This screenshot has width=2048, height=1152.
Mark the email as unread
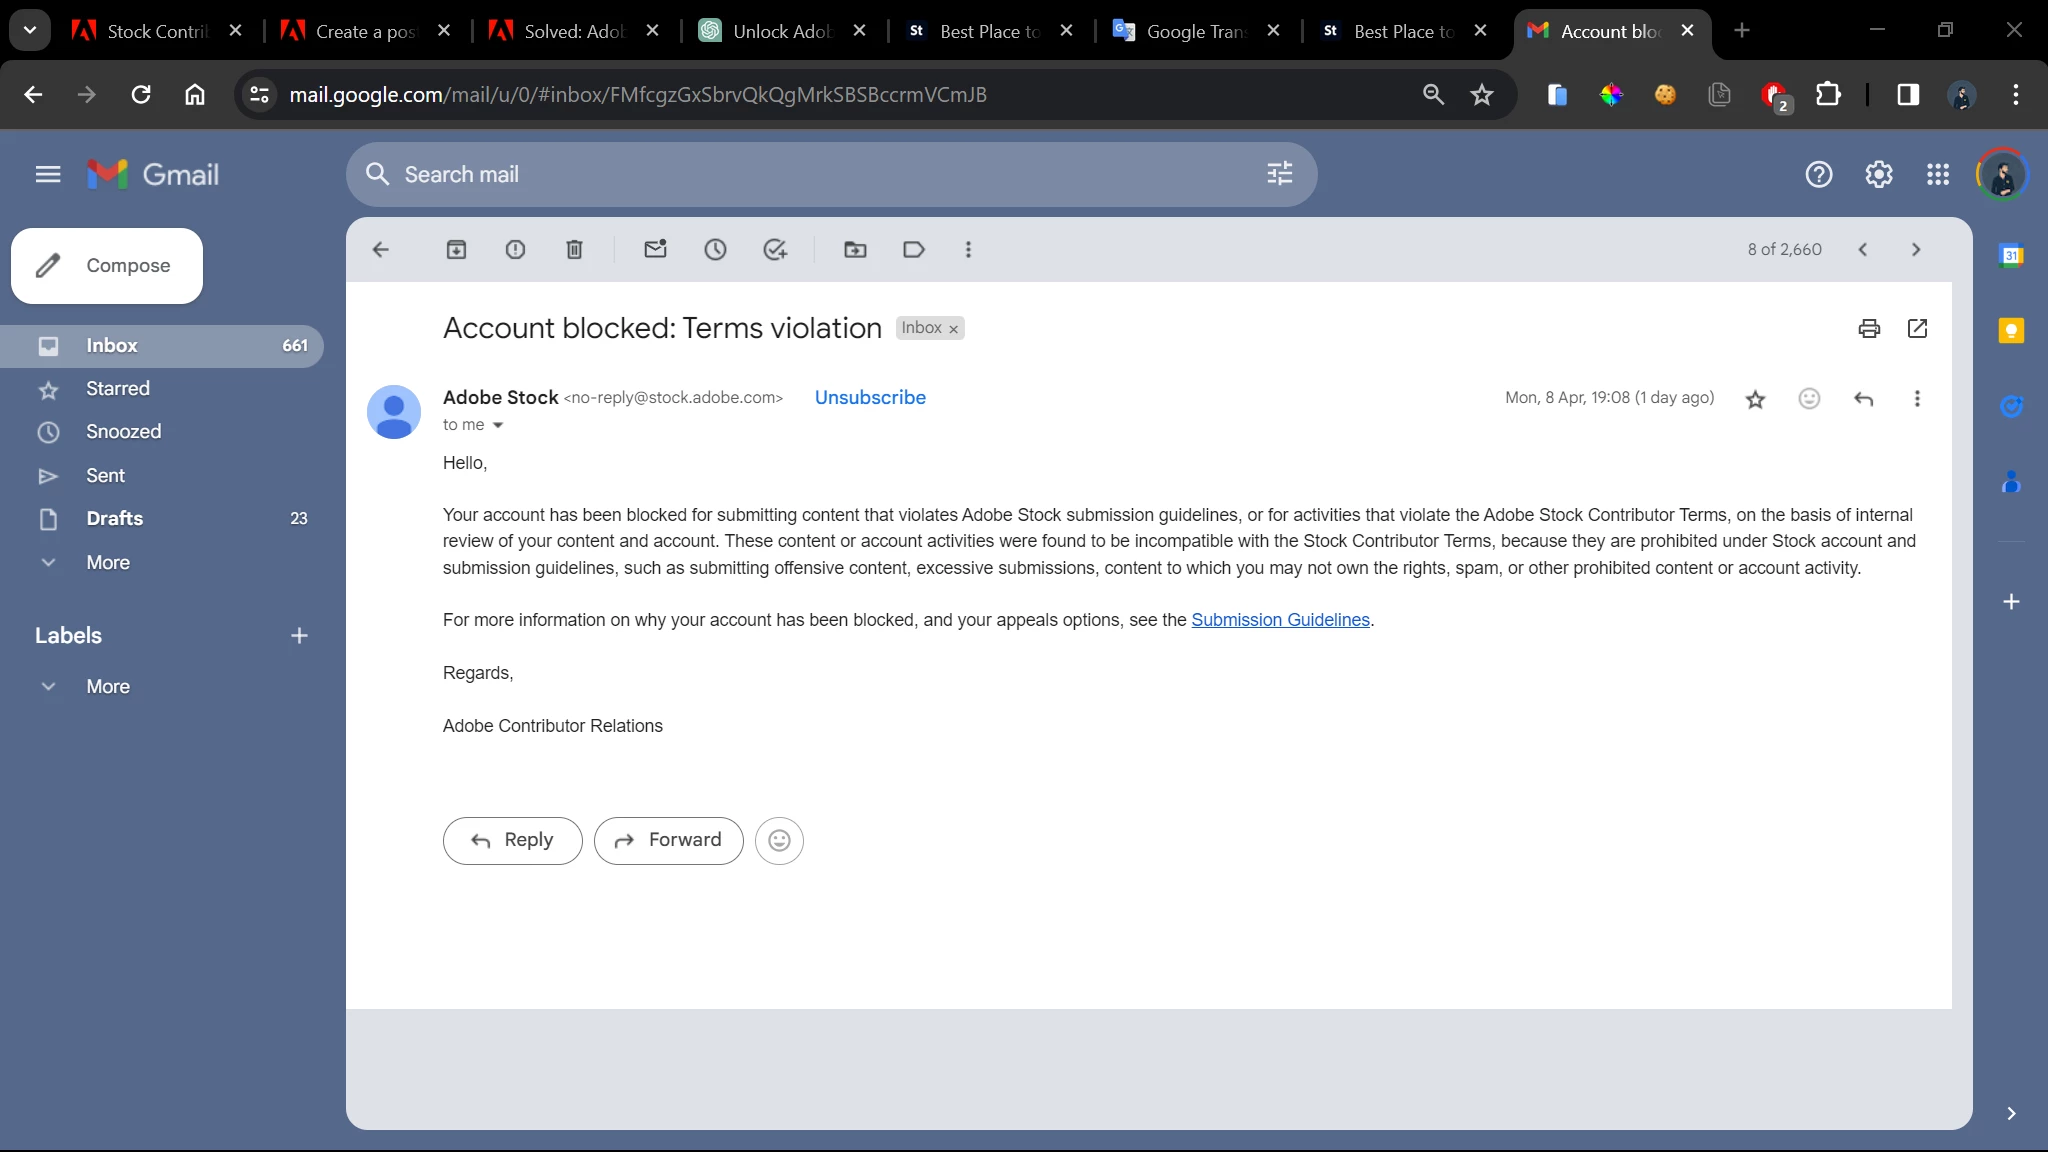(x=655, y=250)
